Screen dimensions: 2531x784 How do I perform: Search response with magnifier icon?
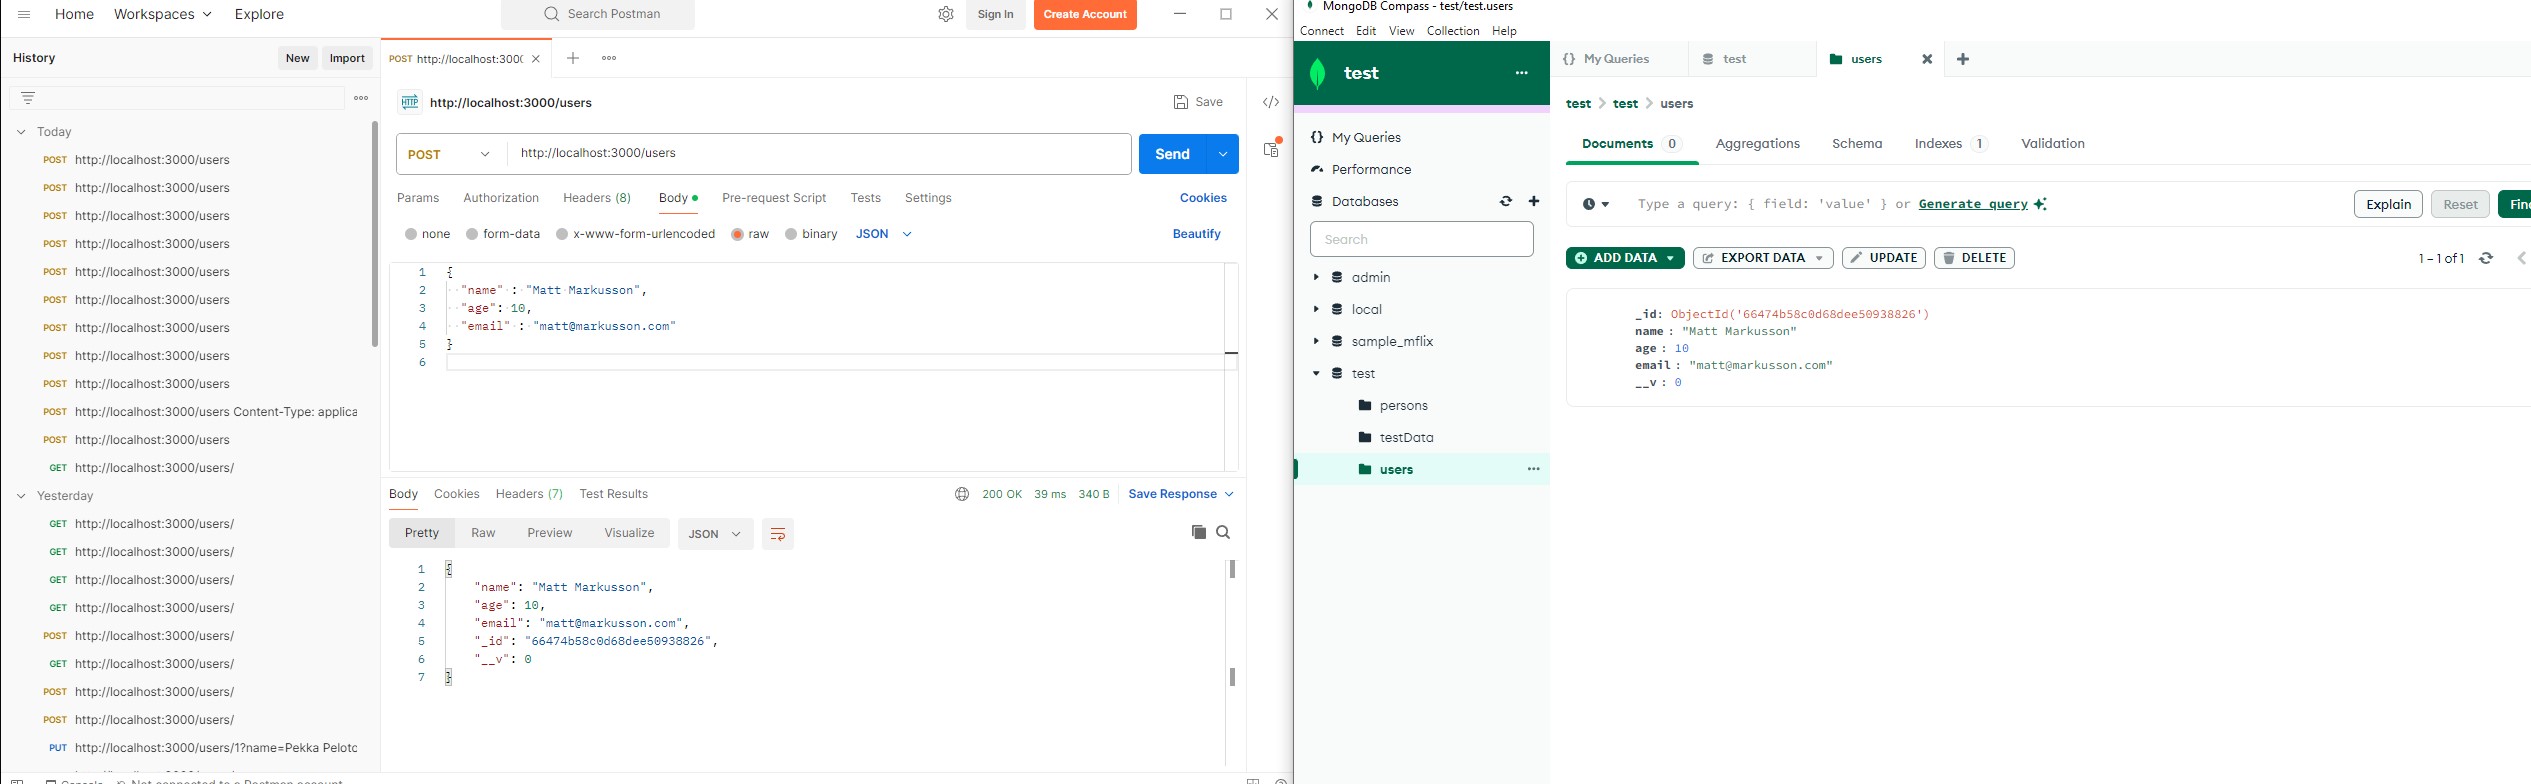[1223, 532]
